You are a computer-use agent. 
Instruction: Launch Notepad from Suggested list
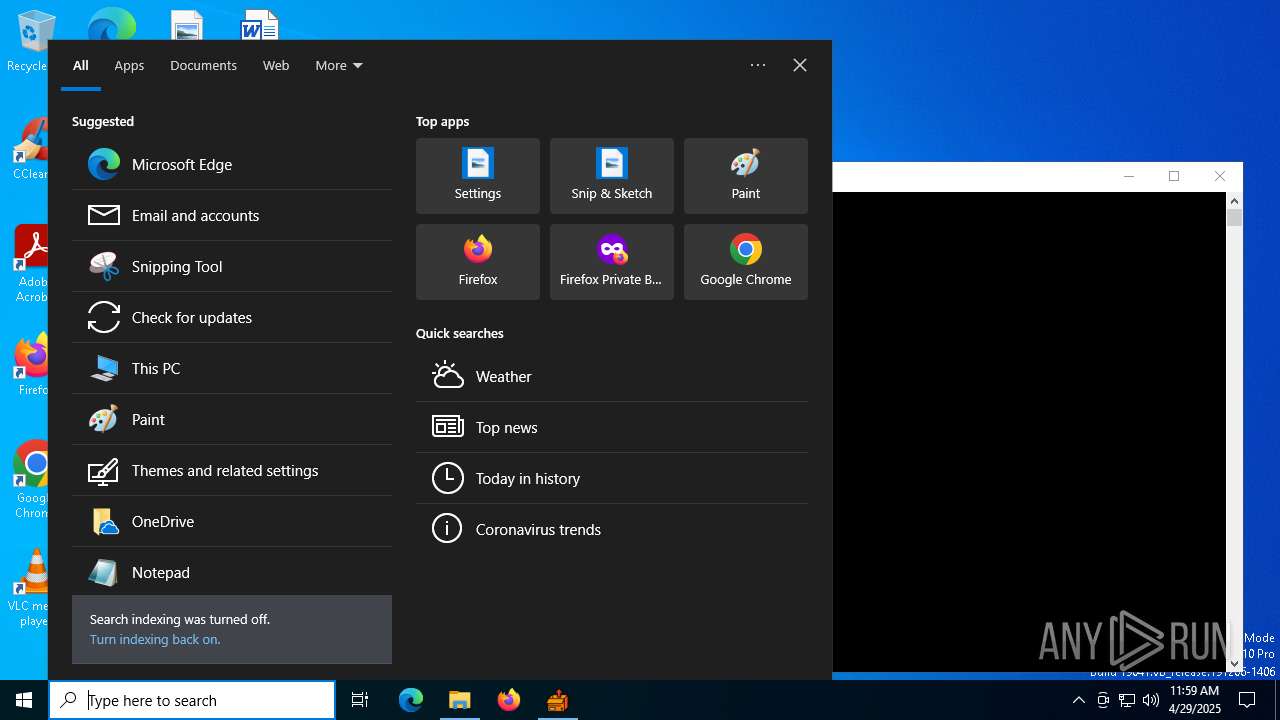coord(232,572)
